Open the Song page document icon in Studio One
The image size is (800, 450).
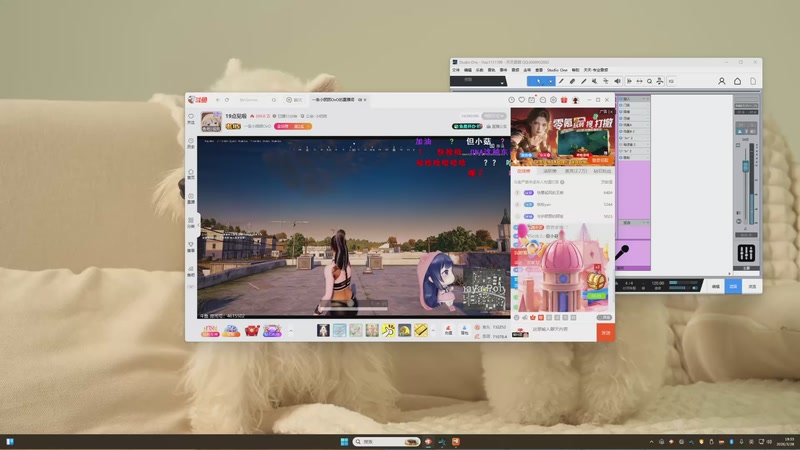pos(753,81)
